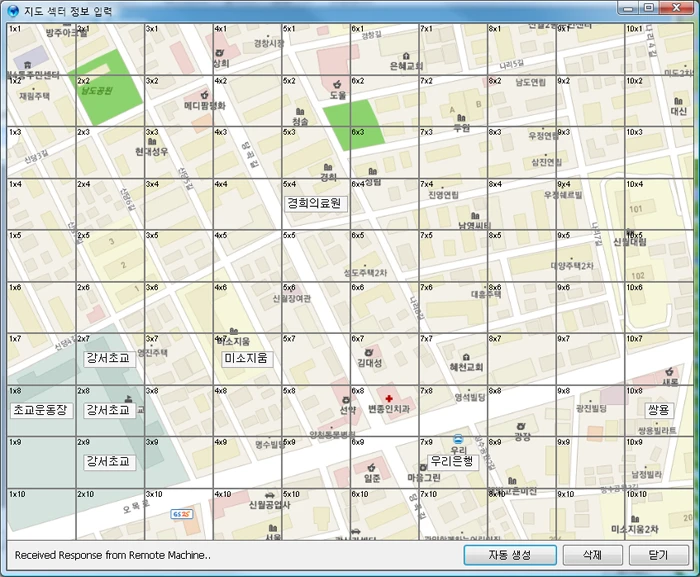Click the 신월장여관 map label
This screenshot has width=700, height=577.
pyautogui.click(x=292, y=299)
